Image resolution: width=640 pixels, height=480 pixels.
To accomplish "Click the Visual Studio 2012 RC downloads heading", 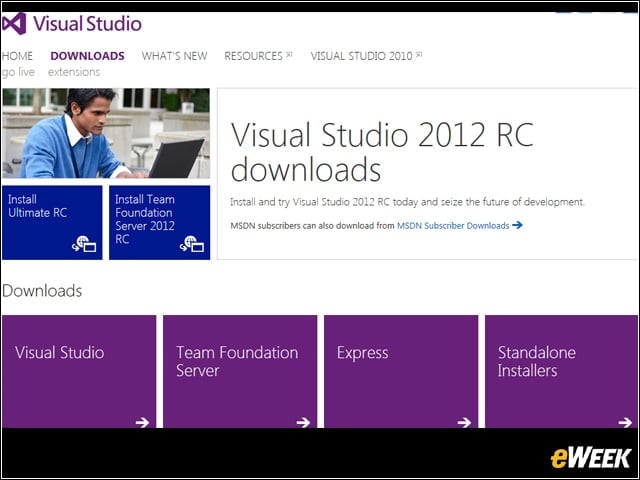I will (x=382, y=152).
